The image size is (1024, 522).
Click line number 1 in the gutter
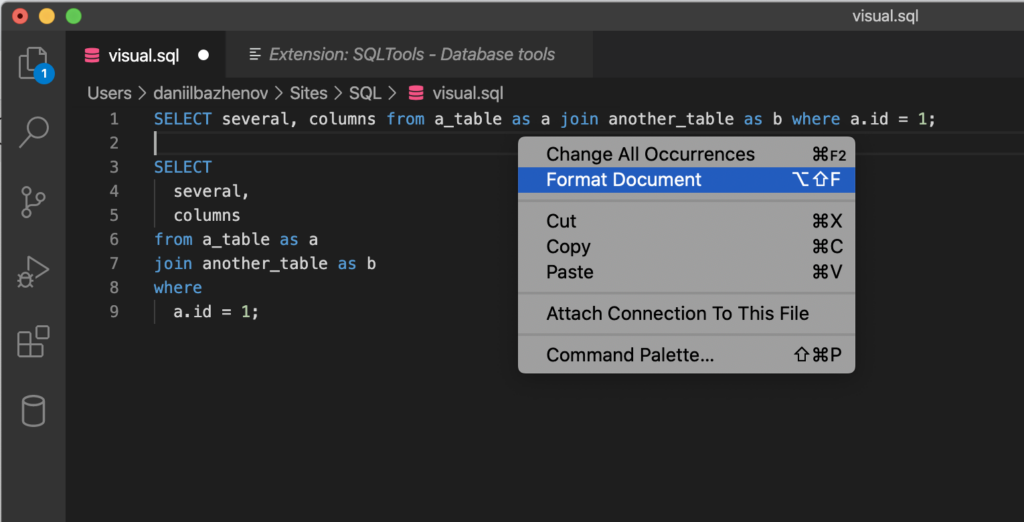[114, 119]
